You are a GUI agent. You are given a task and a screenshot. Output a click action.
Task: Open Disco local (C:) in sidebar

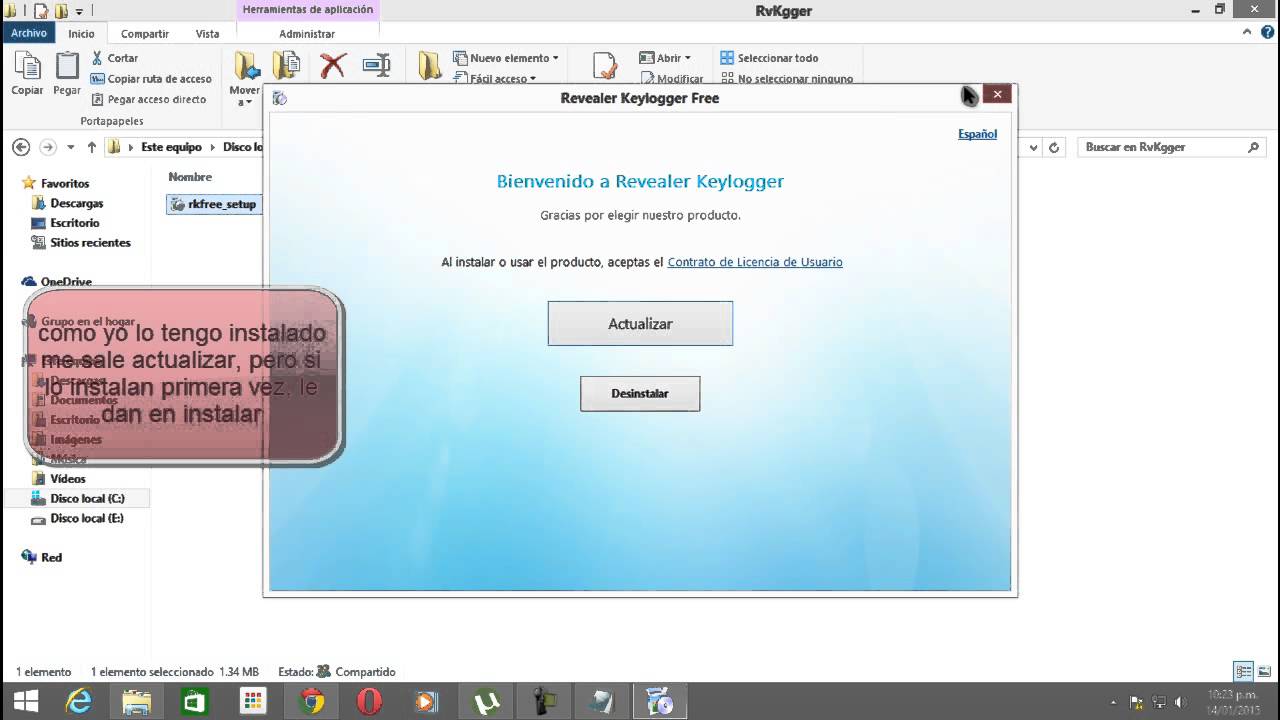point(87,499)
